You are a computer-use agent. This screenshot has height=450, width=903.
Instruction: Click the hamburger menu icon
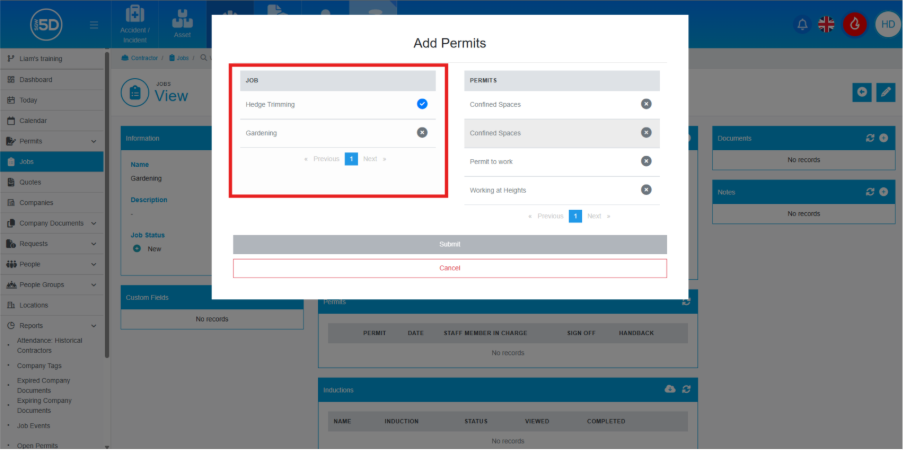(x=94, y=24)
